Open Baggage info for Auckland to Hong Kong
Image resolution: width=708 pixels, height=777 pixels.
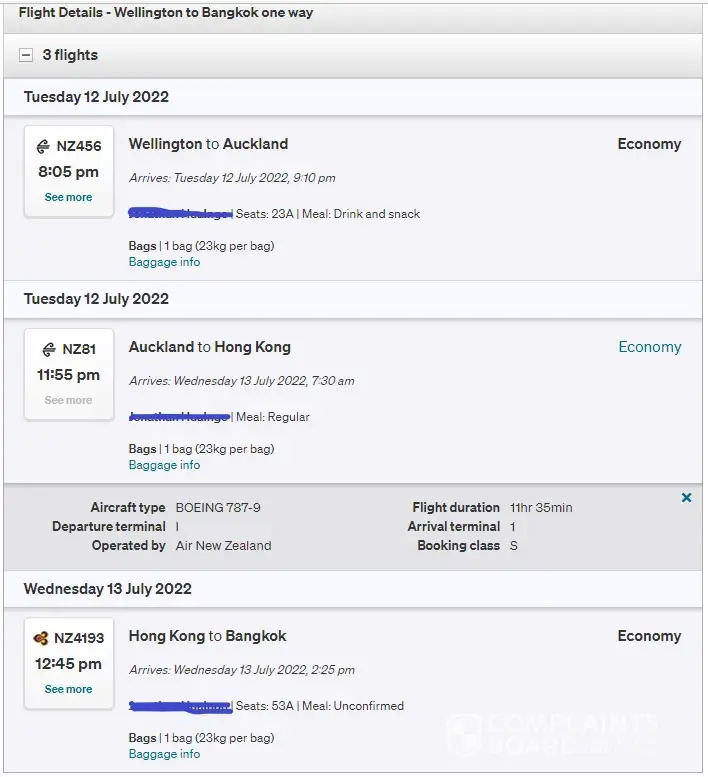tap(164, 465)
